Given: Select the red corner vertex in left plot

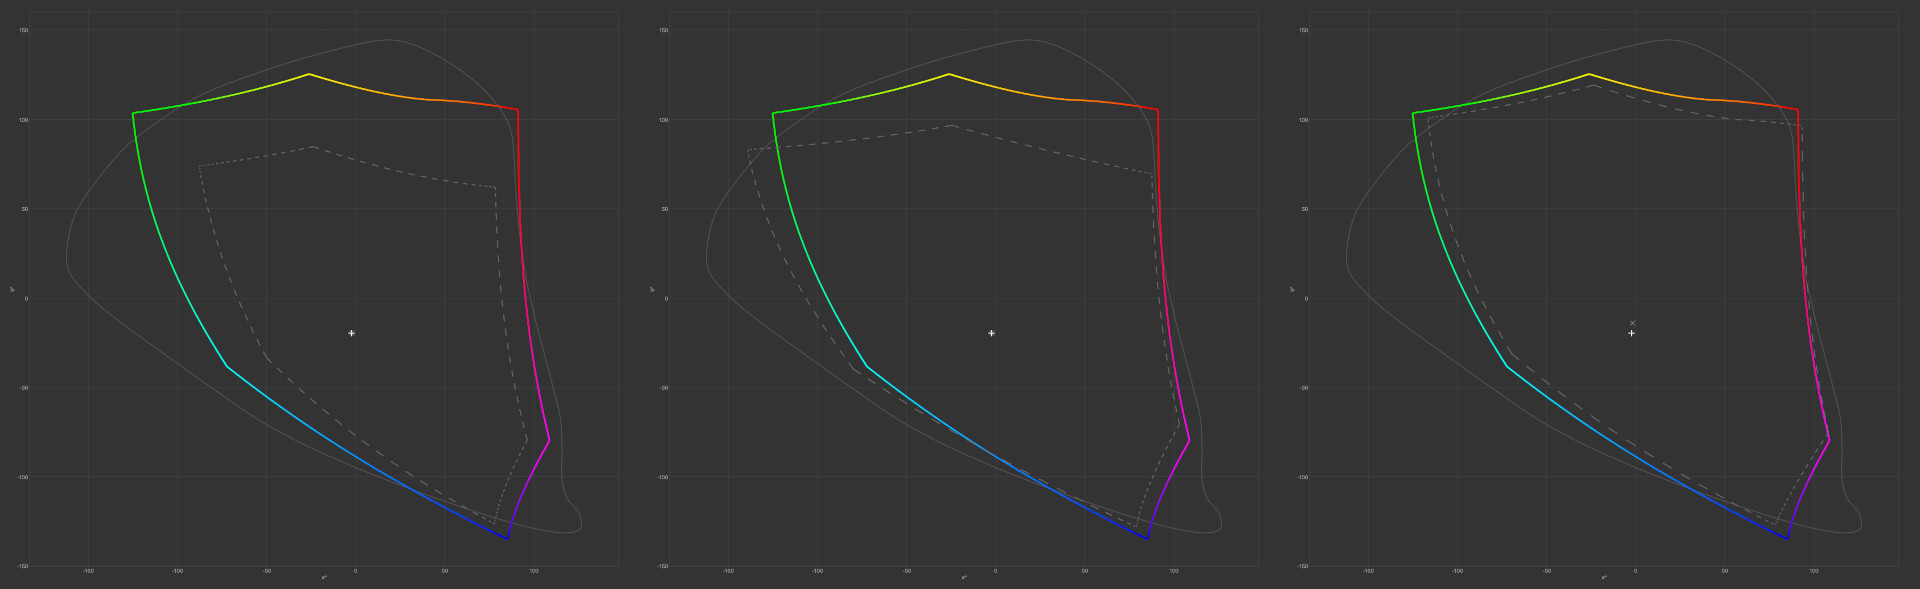Looking at the screenshot, I should [x=518, y=110].
